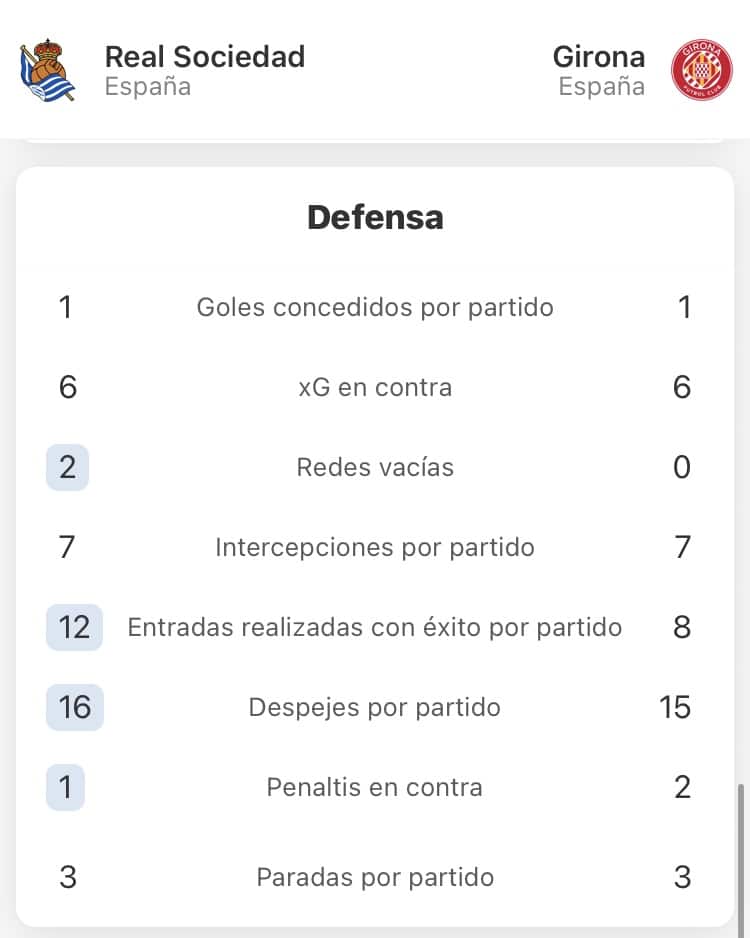Tap Girona's 0 Redes vacías value
The image size is (750, 938).
click(682, 467)
